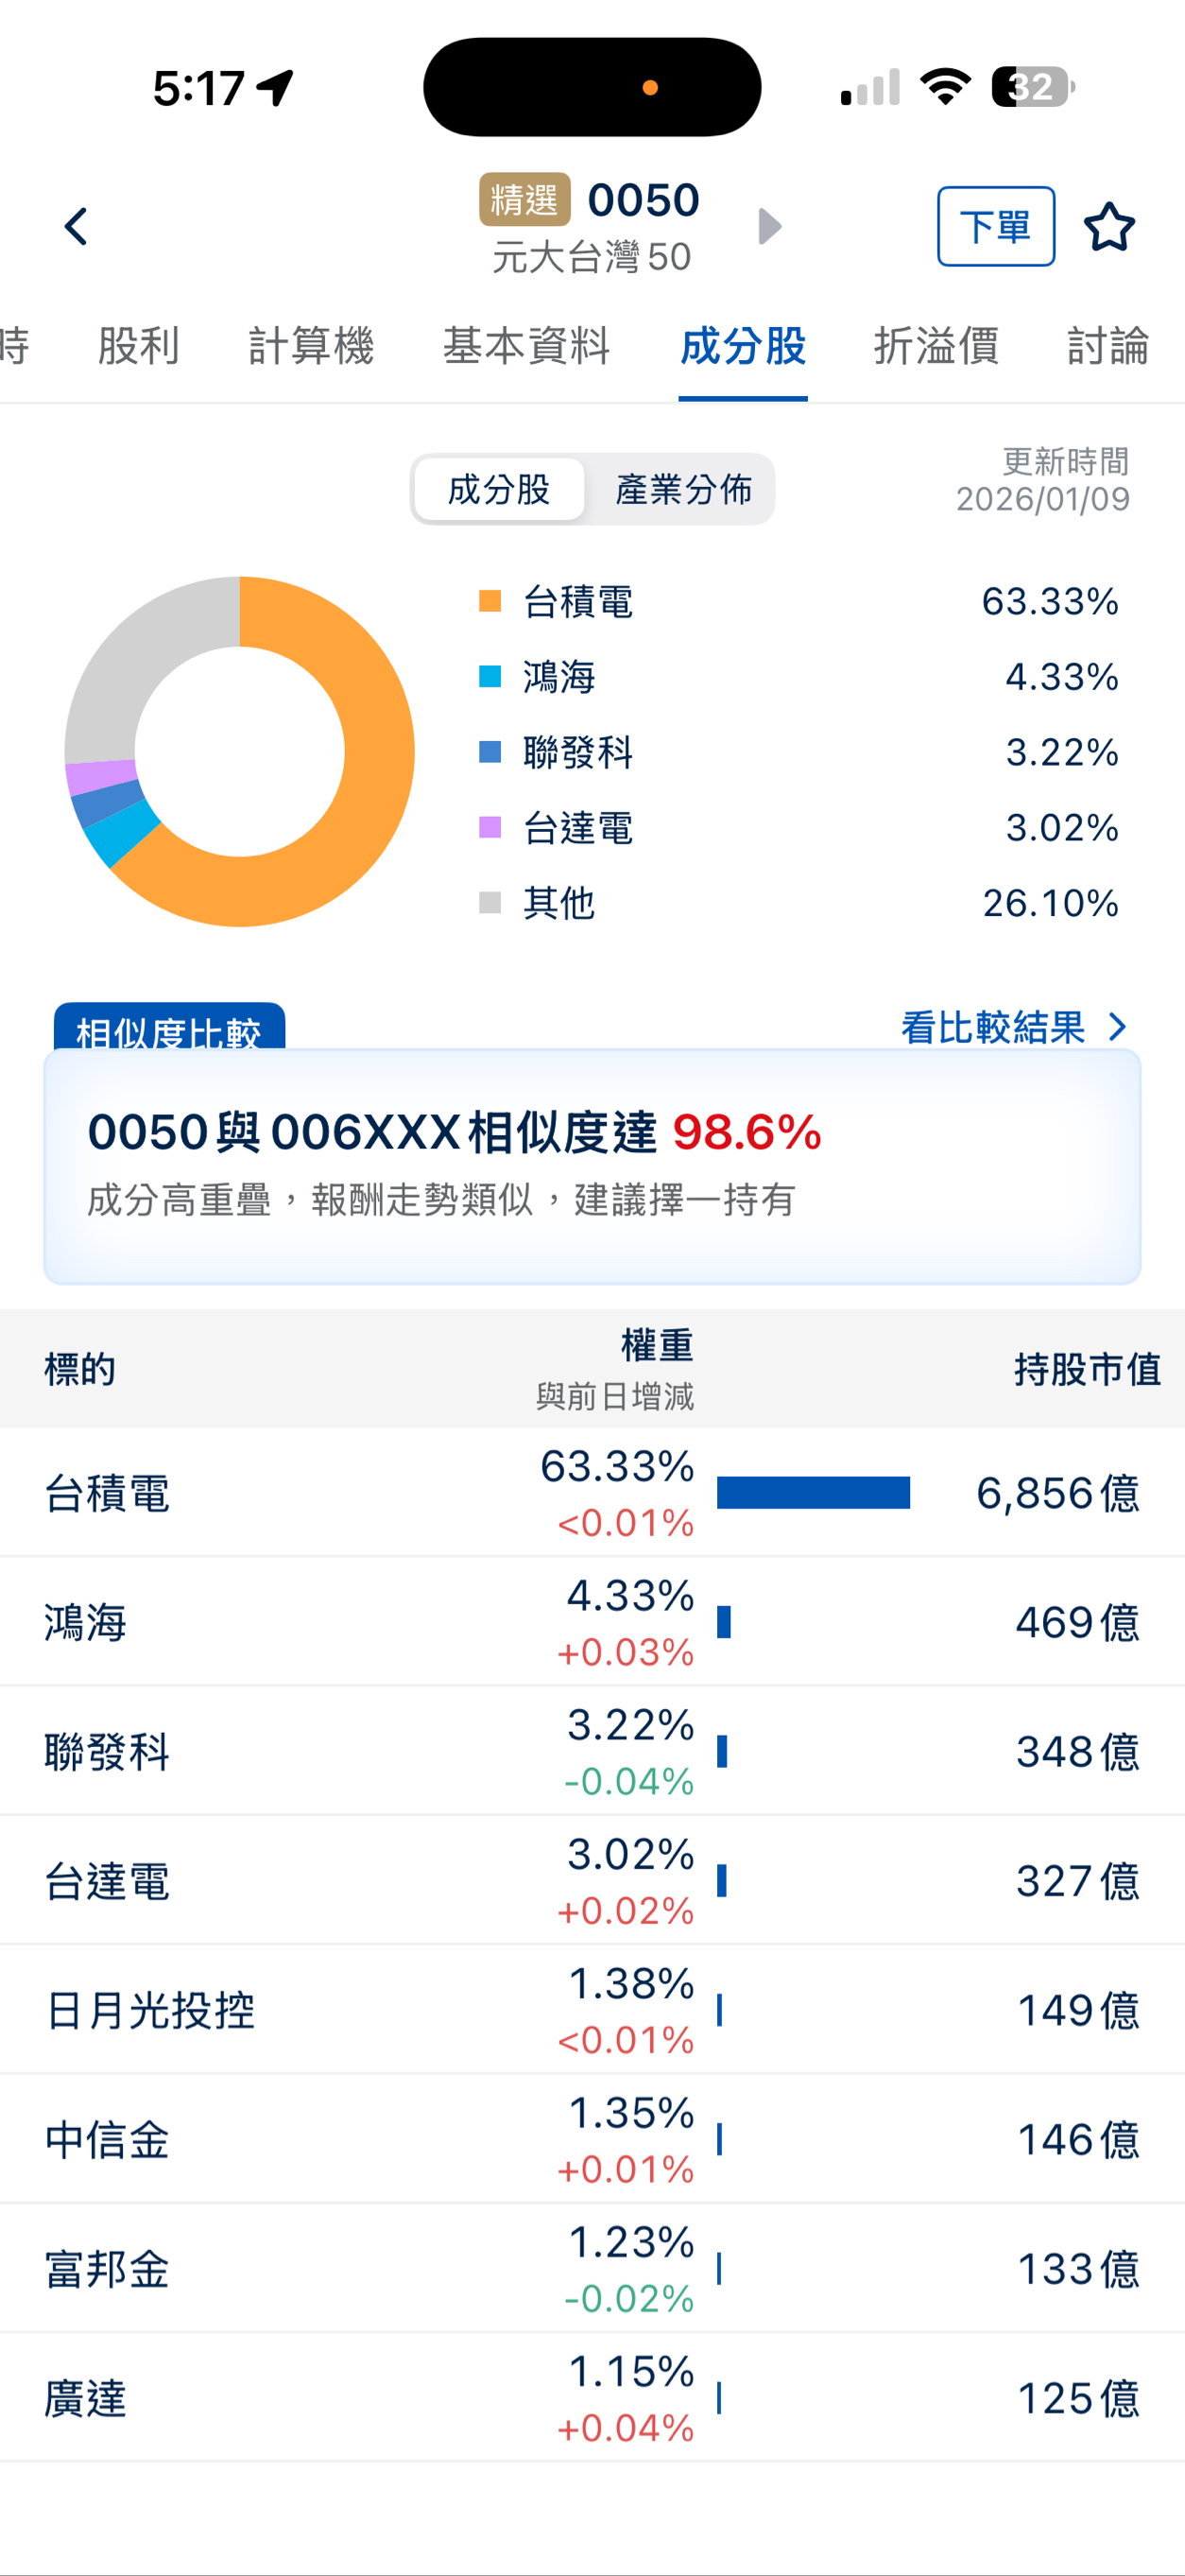
Task: Tap the back arrow icon
Action: tap(76, 226)
